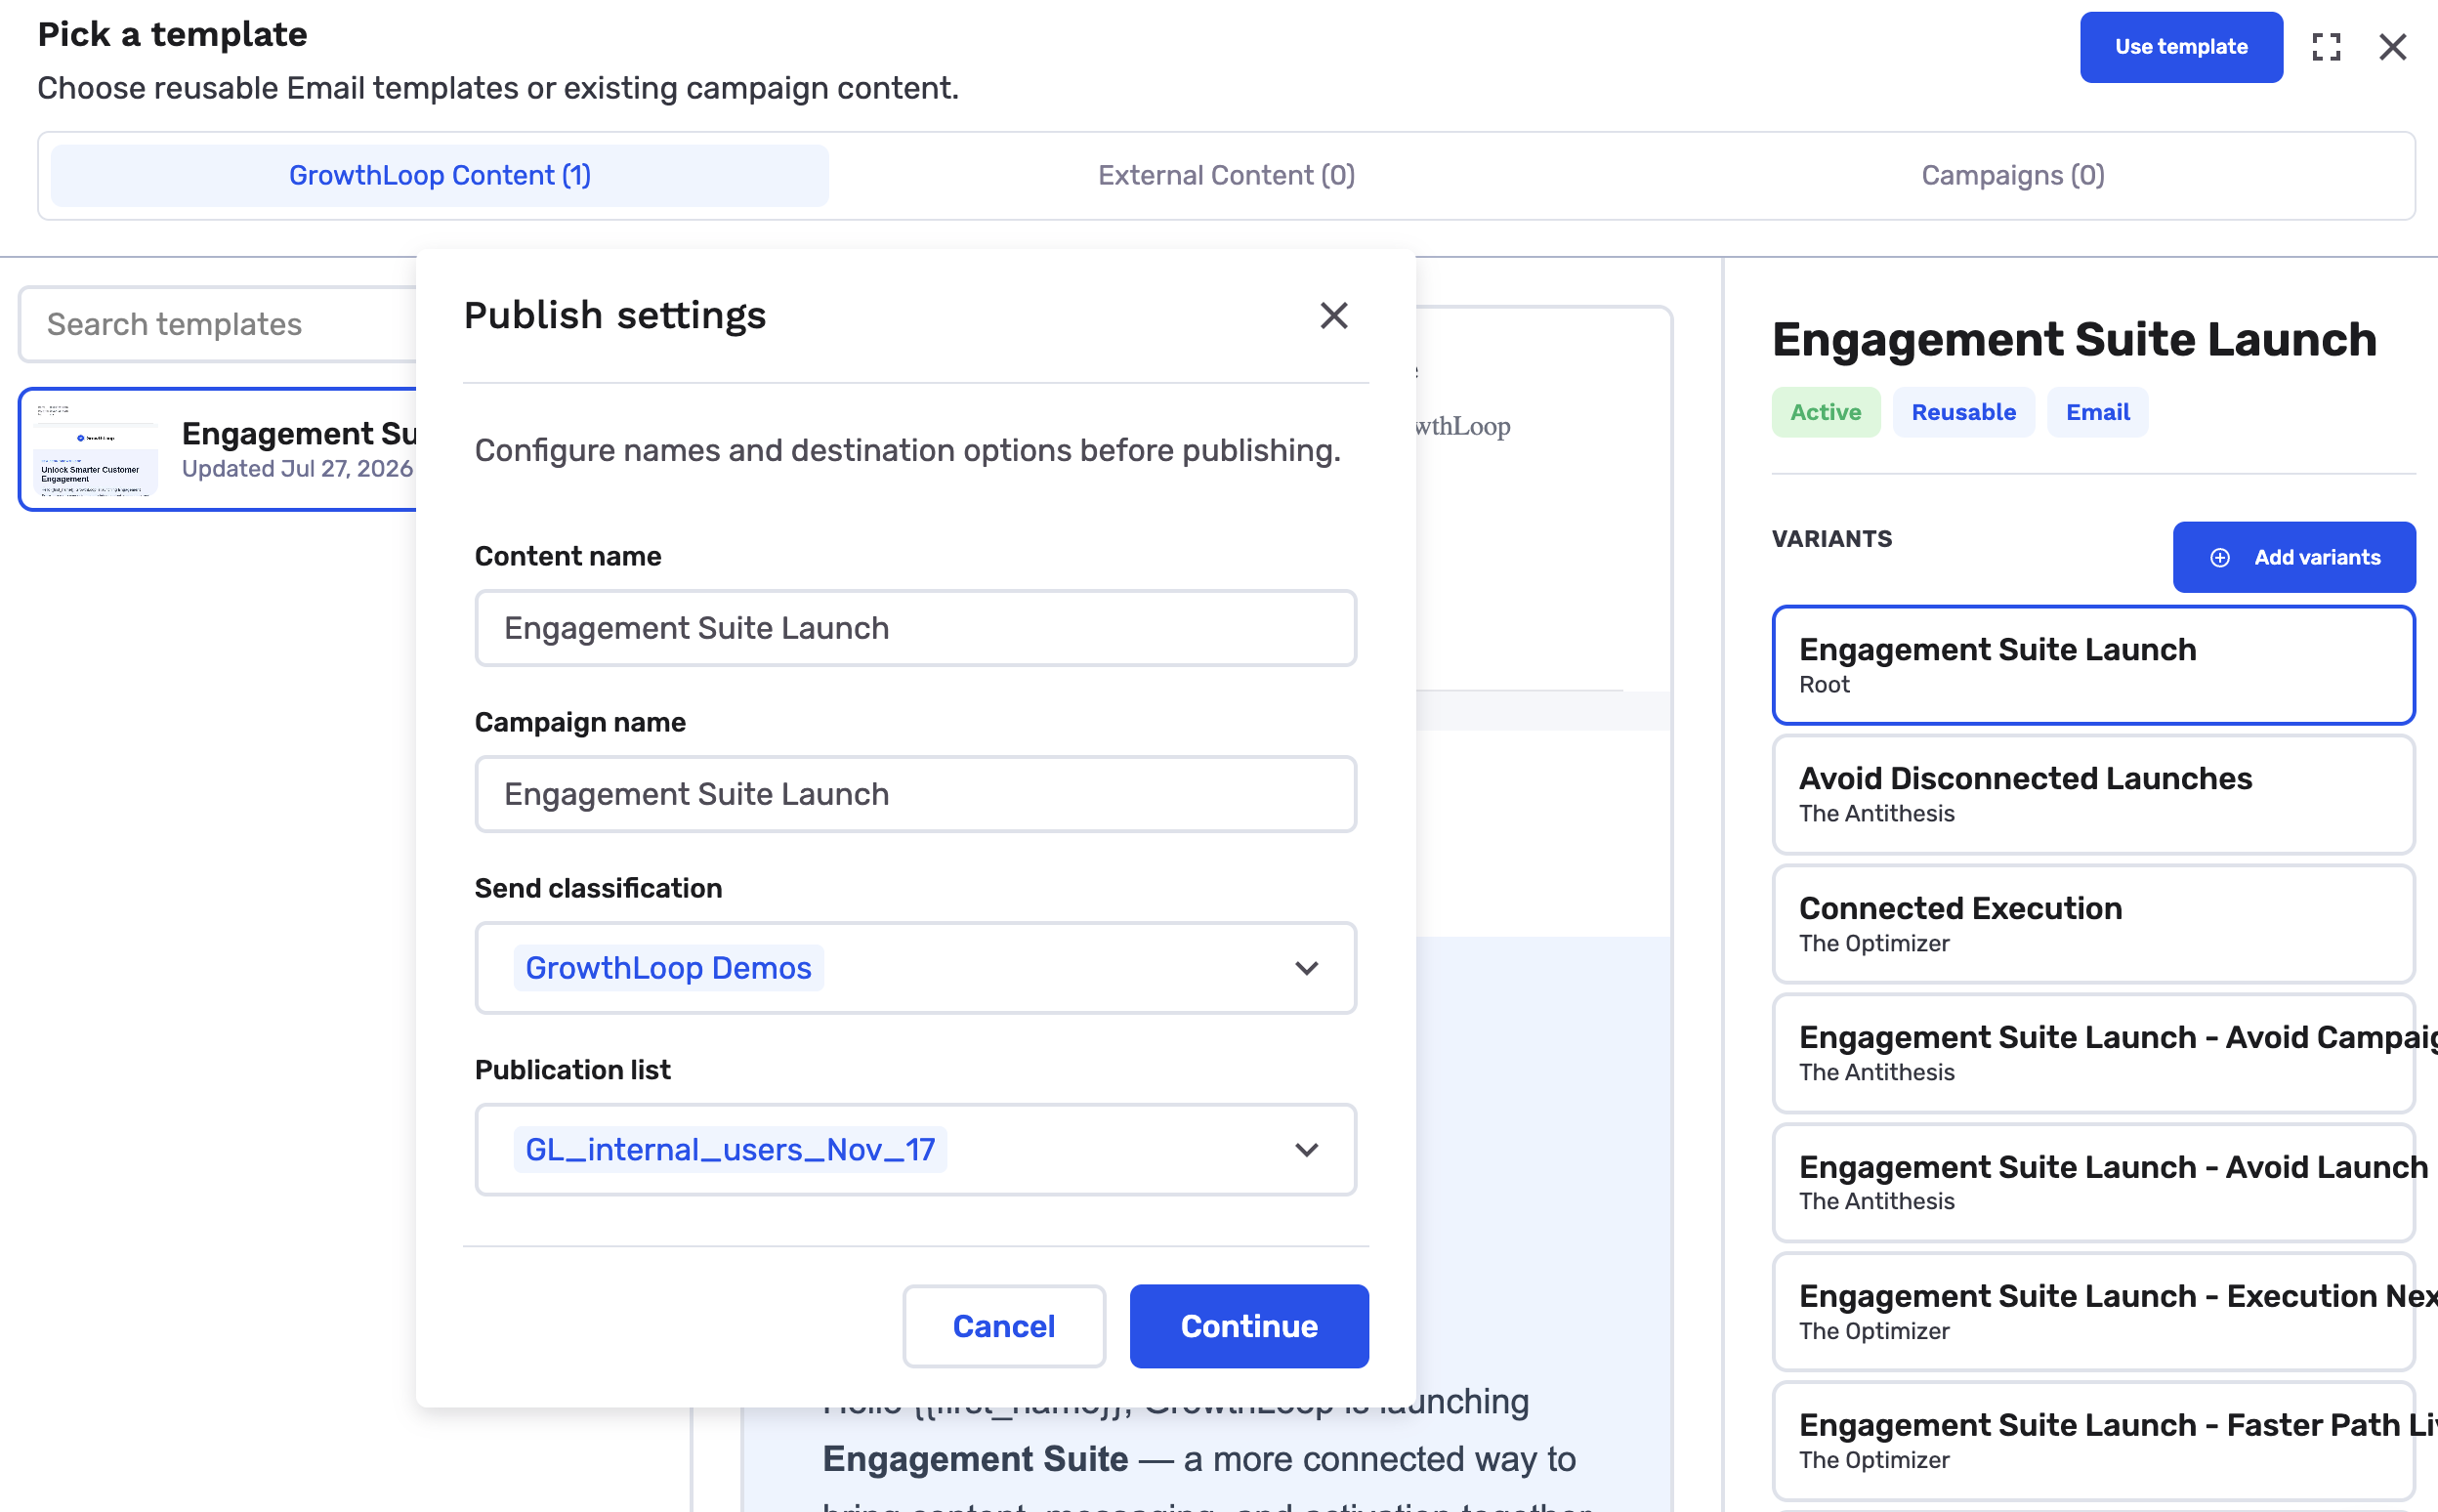Close the Publish settings dialog
The image size is (2438, 1512).
click(1333, 316)
